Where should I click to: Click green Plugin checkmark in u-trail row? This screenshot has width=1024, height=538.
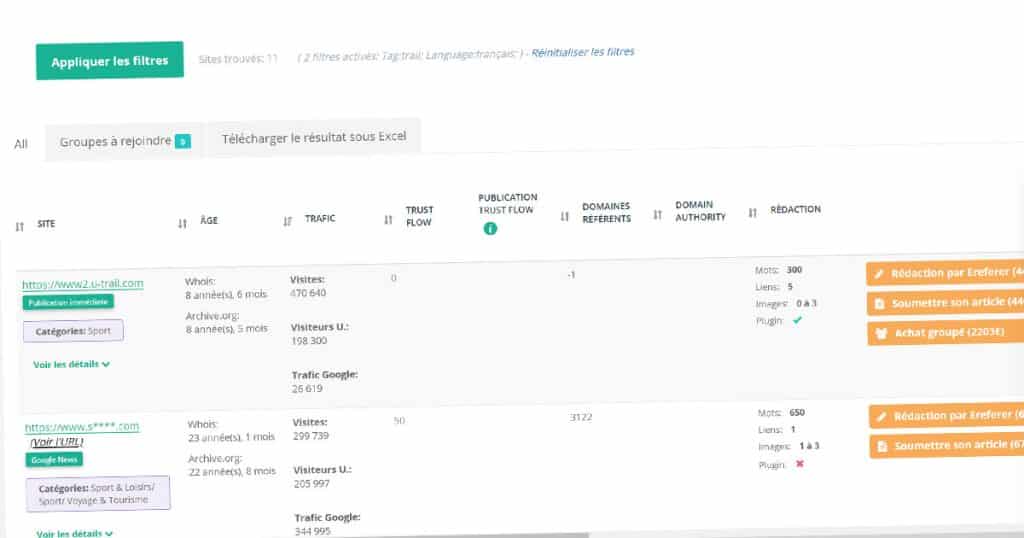[x=797, y=320]
